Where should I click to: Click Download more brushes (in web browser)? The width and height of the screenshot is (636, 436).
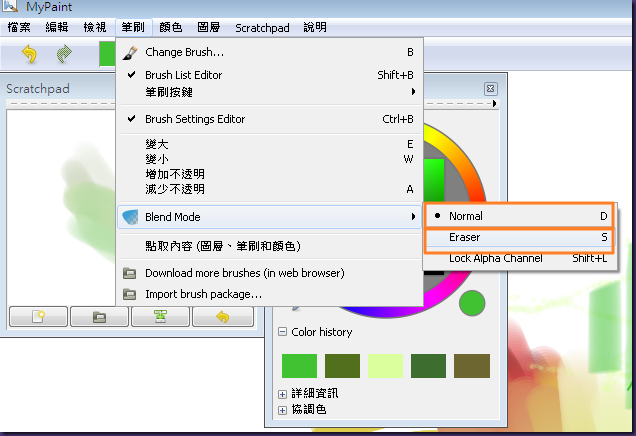click(x=269, y=273)
